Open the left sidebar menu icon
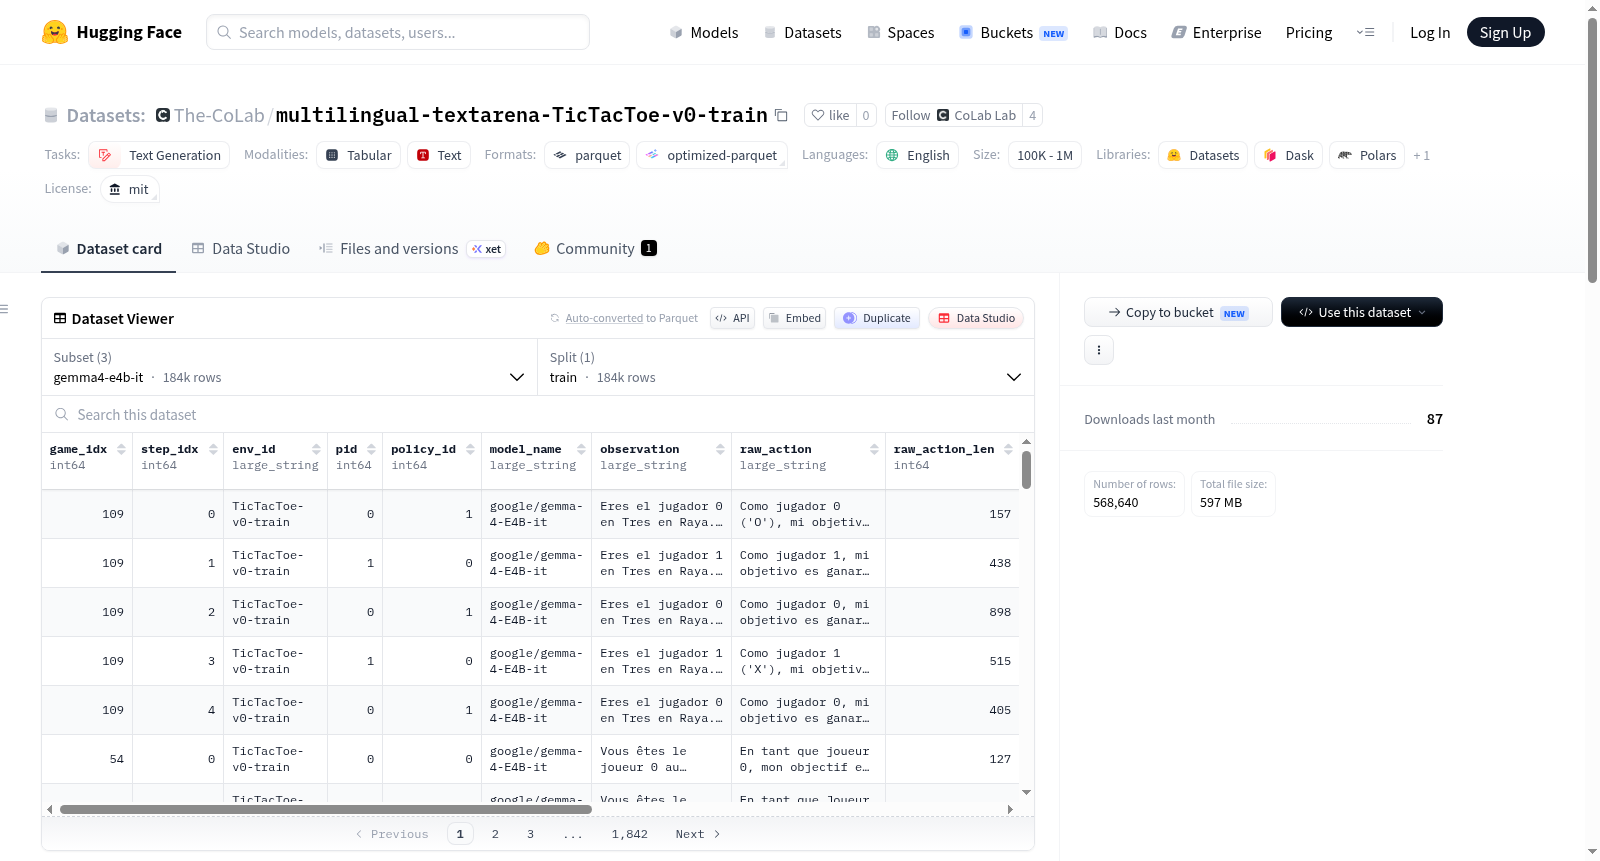This screenshot has height=861, width=1600. click(4, 309)
